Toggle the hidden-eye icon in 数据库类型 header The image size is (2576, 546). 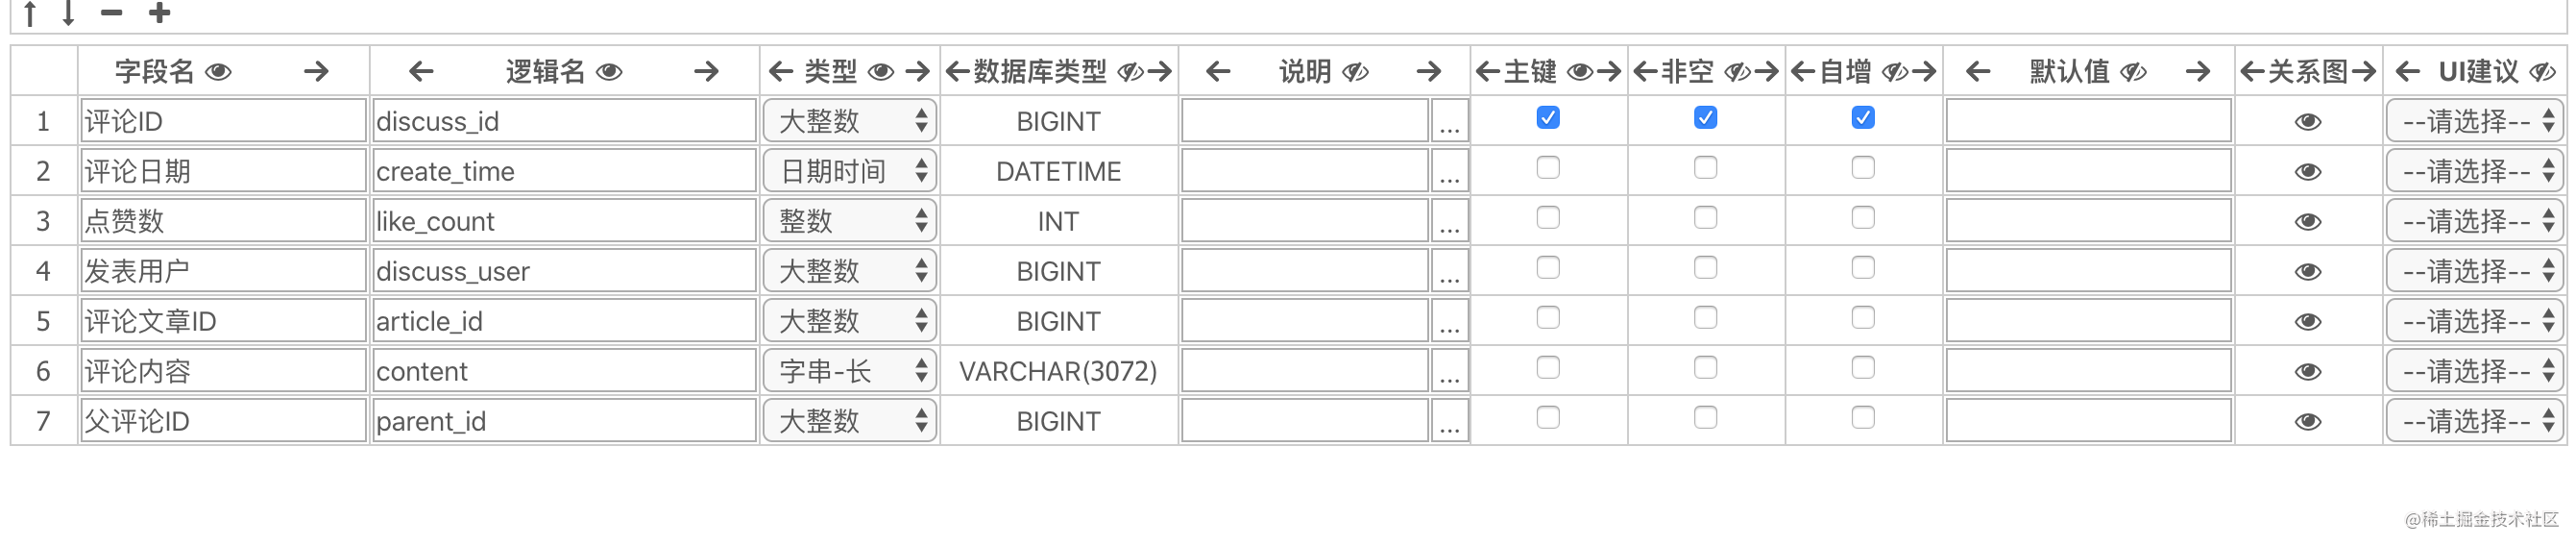pos(1130,72)
